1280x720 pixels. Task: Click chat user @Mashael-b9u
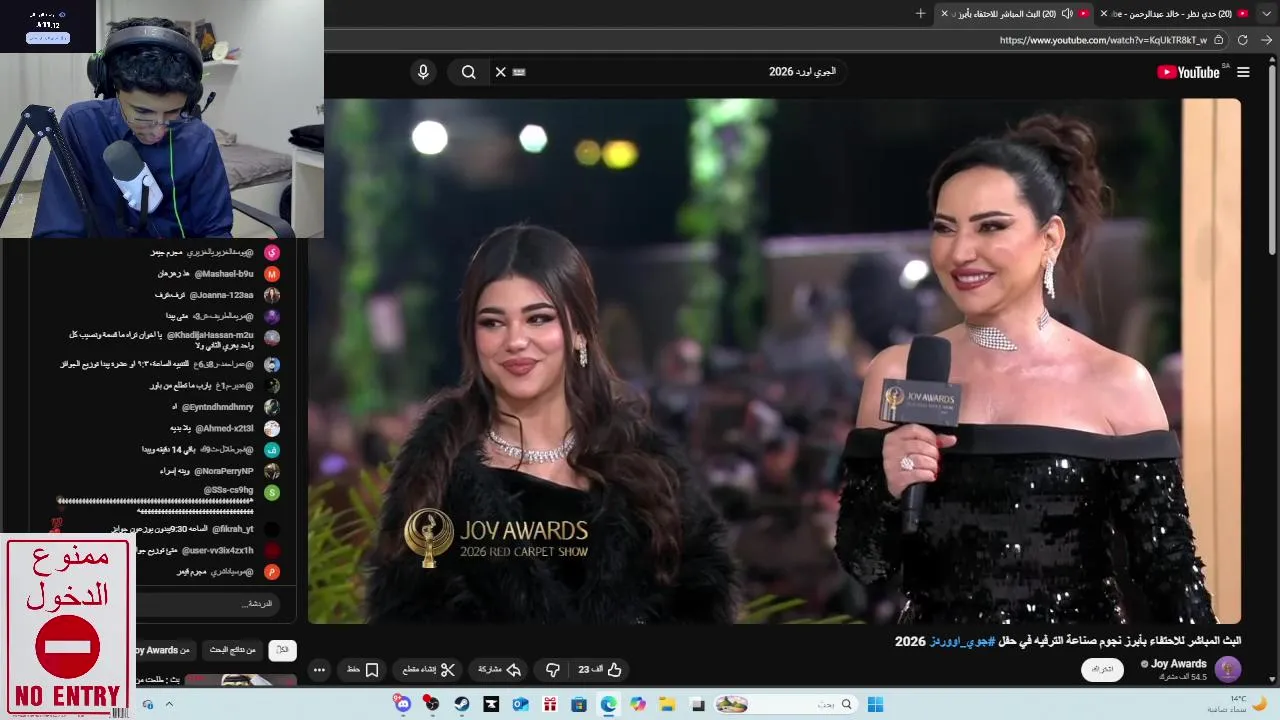click(224, 274)
